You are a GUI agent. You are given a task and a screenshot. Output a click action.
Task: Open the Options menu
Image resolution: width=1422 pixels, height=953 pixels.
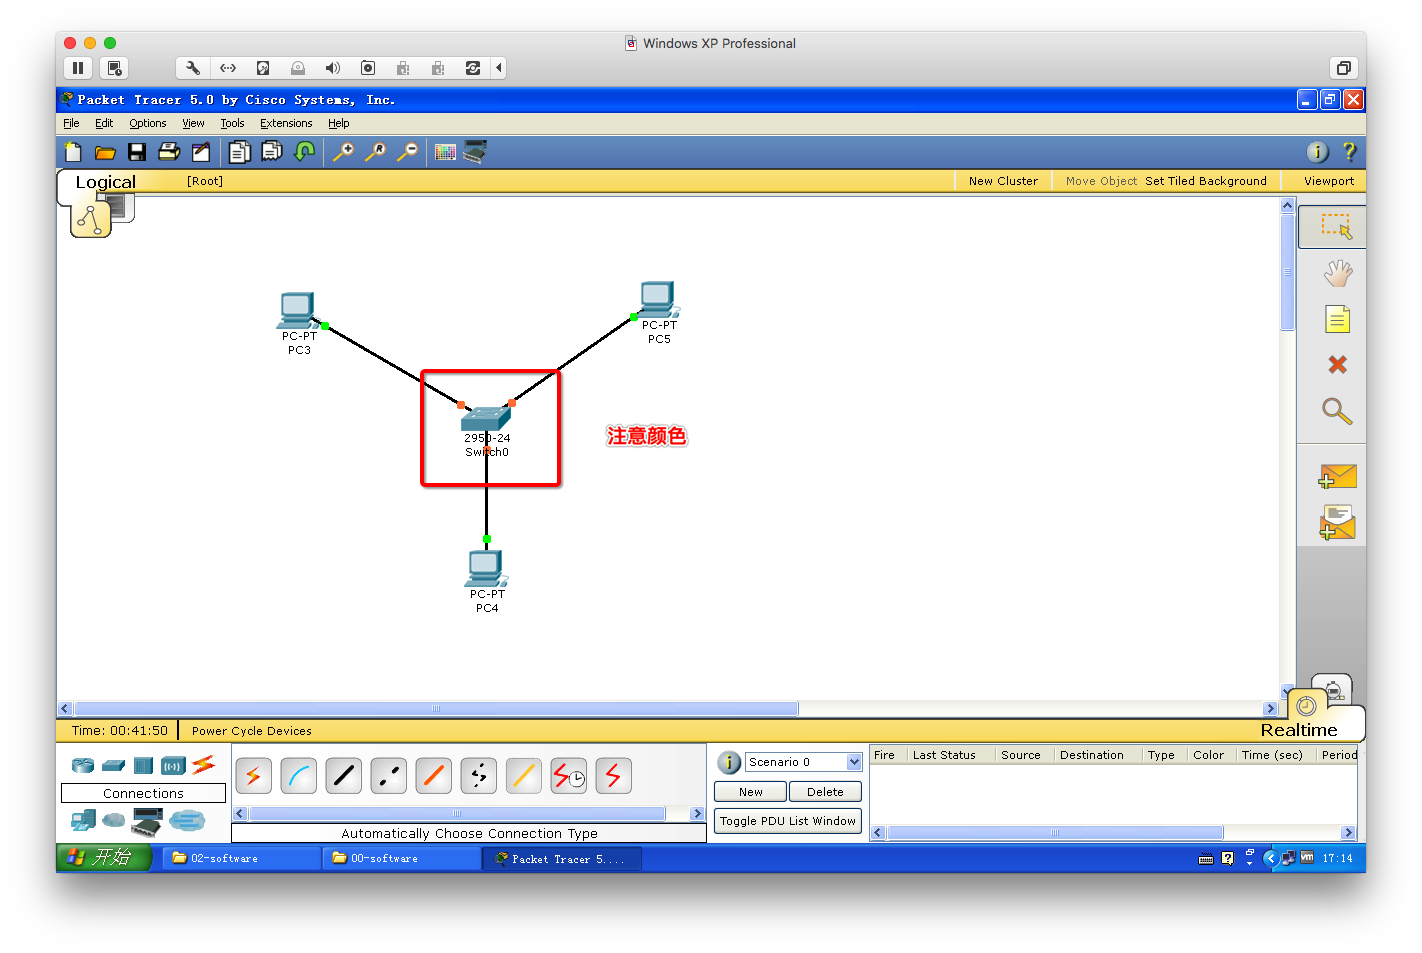point(148,123)
